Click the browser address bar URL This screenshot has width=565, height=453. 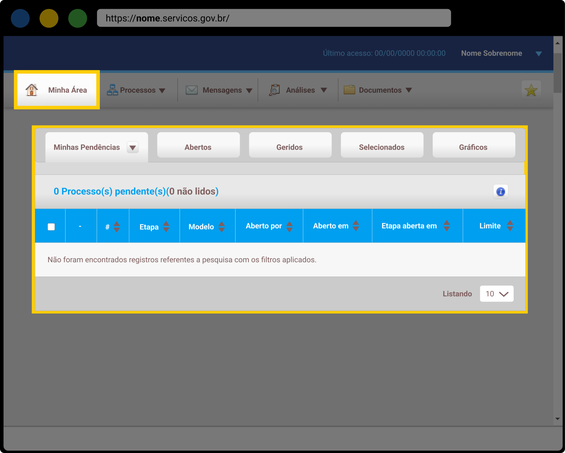coord(273,18)
